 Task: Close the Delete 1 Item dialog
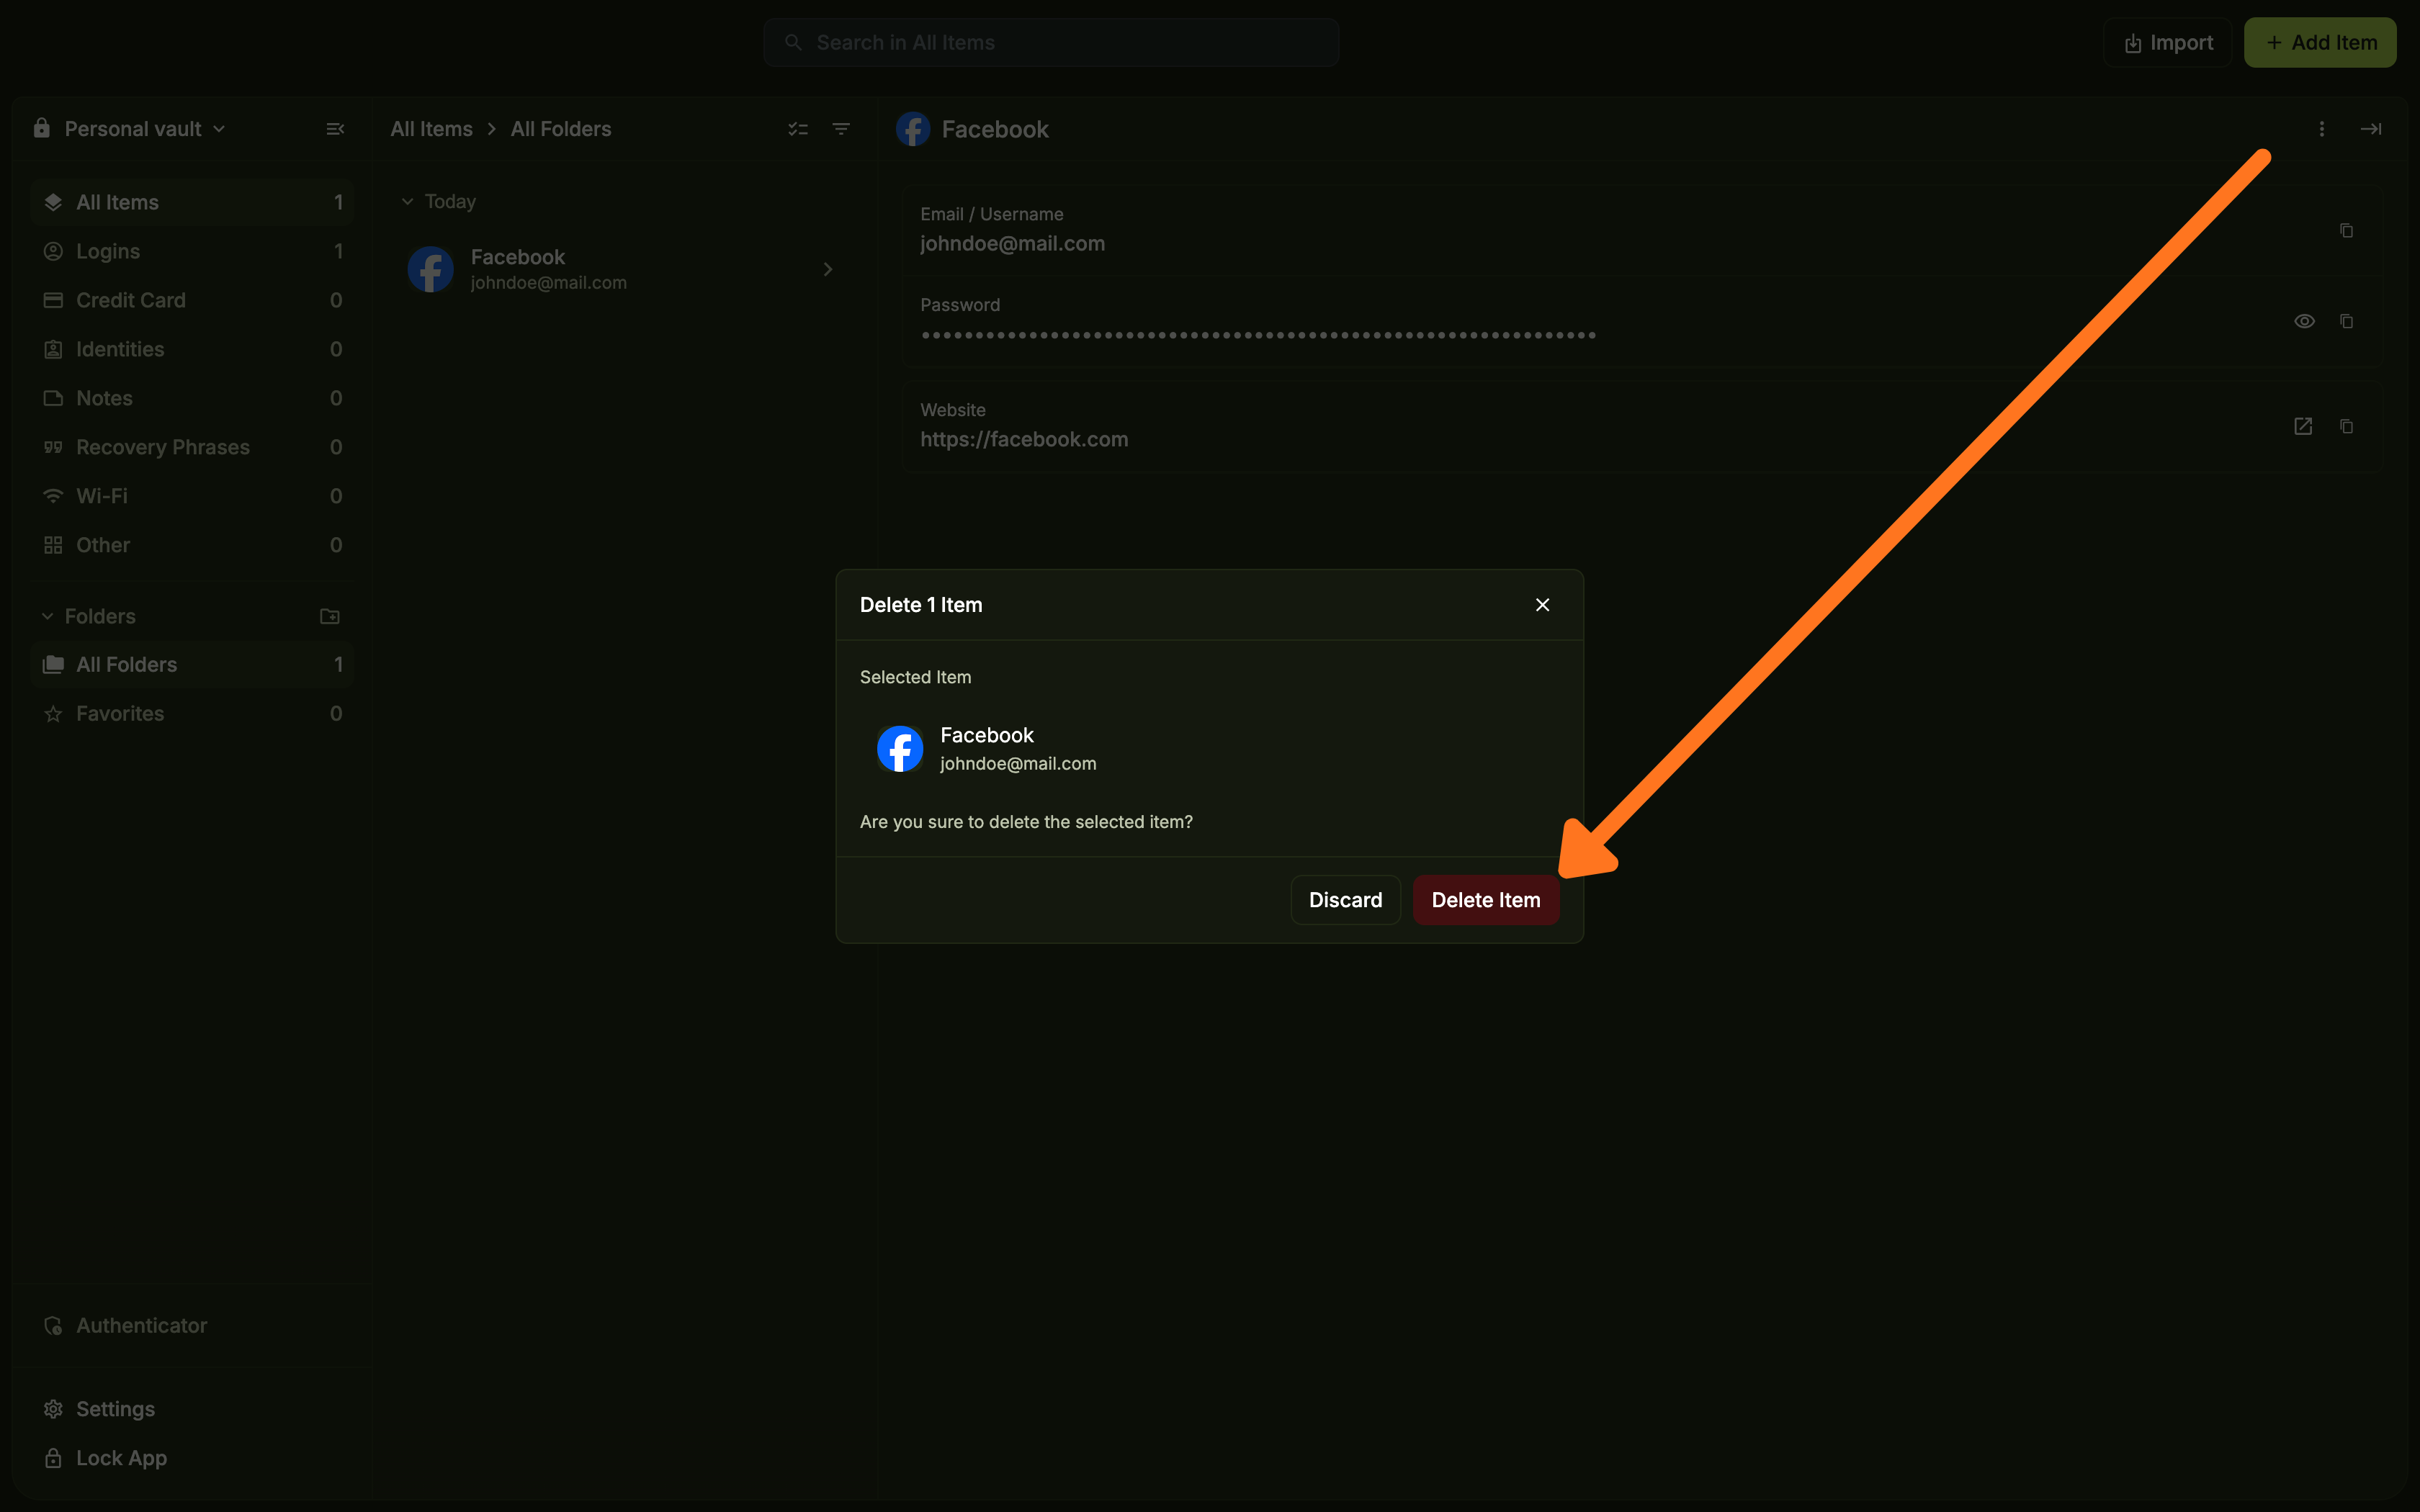click(x=1542, y=605)
